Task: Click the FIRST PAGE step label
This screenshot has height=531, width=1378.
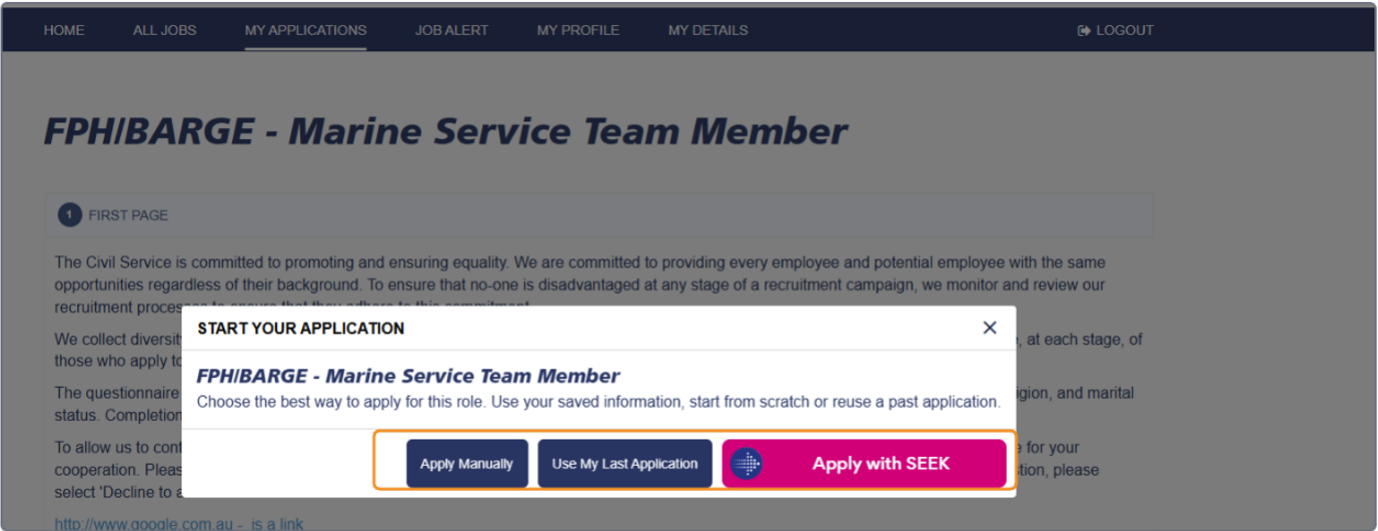Action: tap(128, 215)
